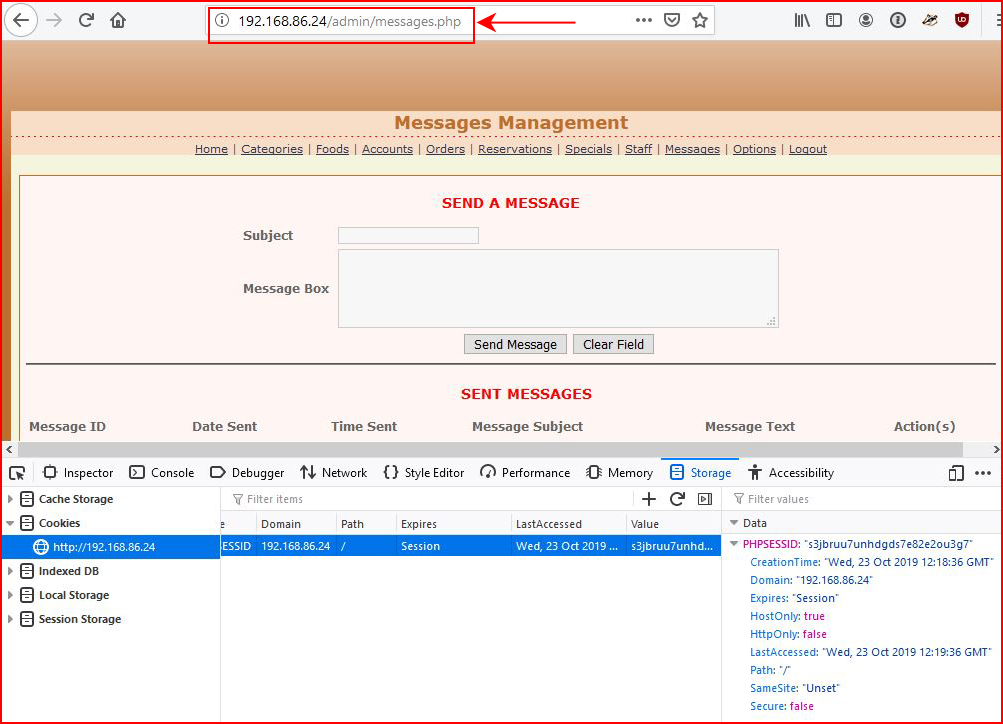Activate the element picker in devtools
Screen dimensions: 1003x724
coord(17,473)
